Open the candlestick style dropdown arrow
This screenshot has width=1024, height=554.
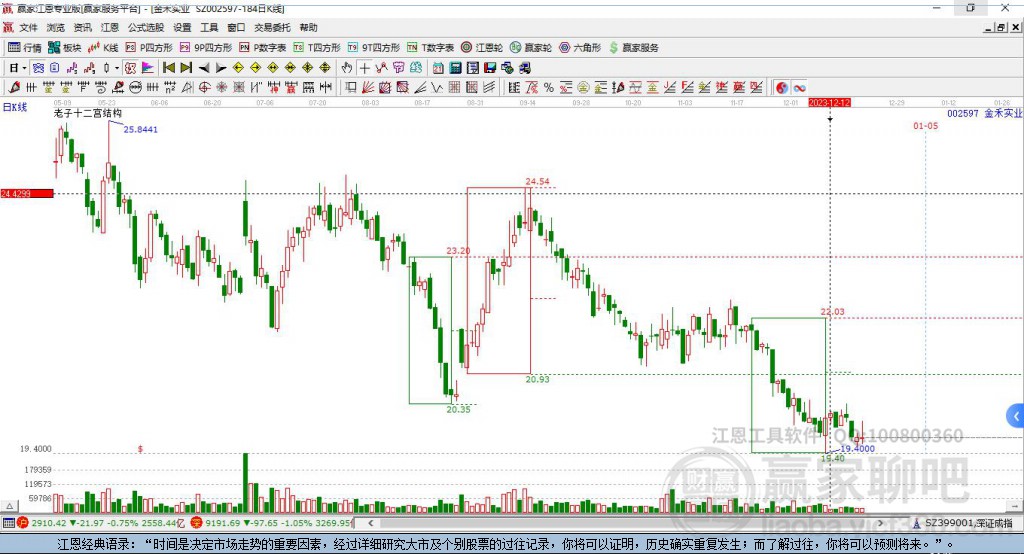click(x=117, y=68)
